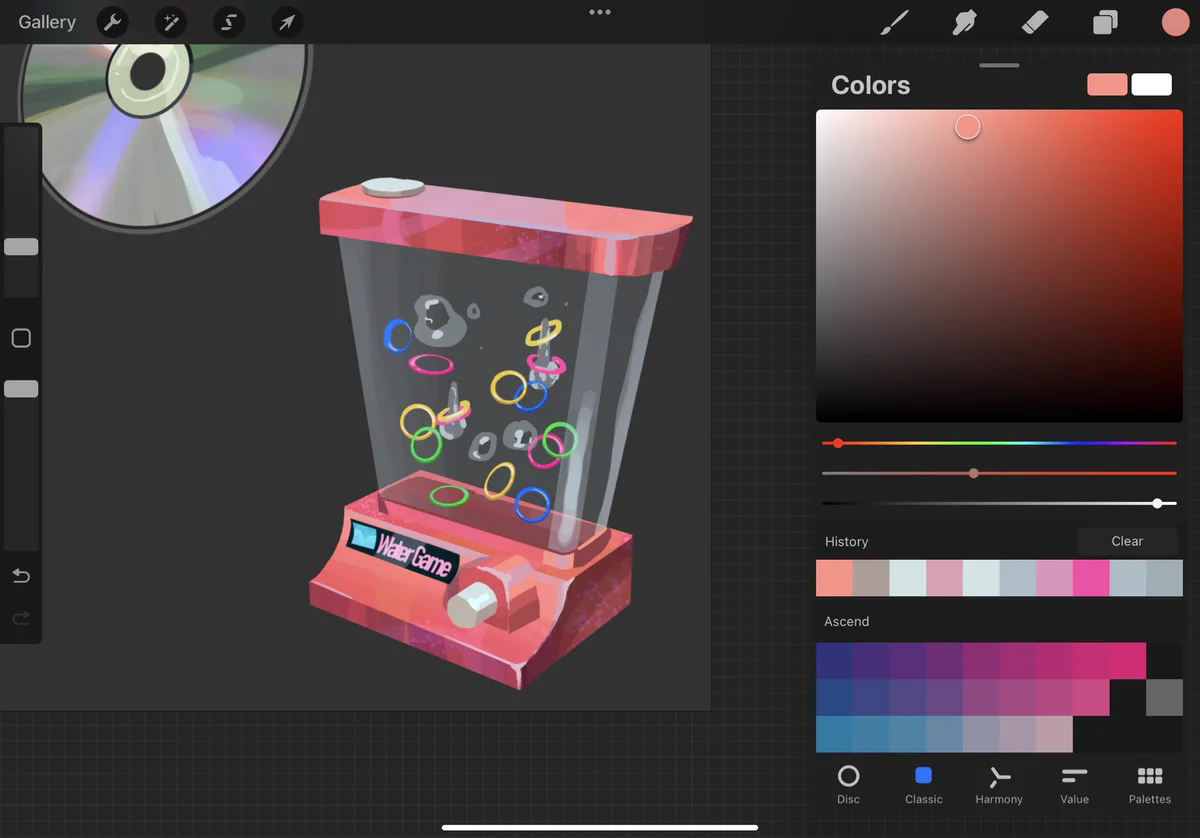
Task: Tap the Ascend palette title
Action: click(846, 621)
